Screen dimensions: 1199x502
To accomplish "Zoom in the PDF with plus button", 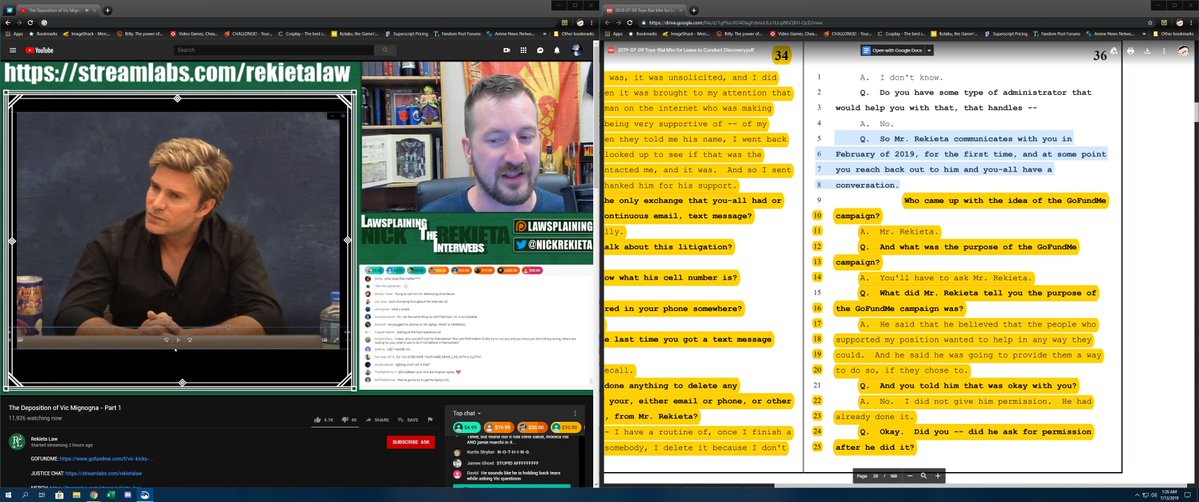I will click(937, 476).
